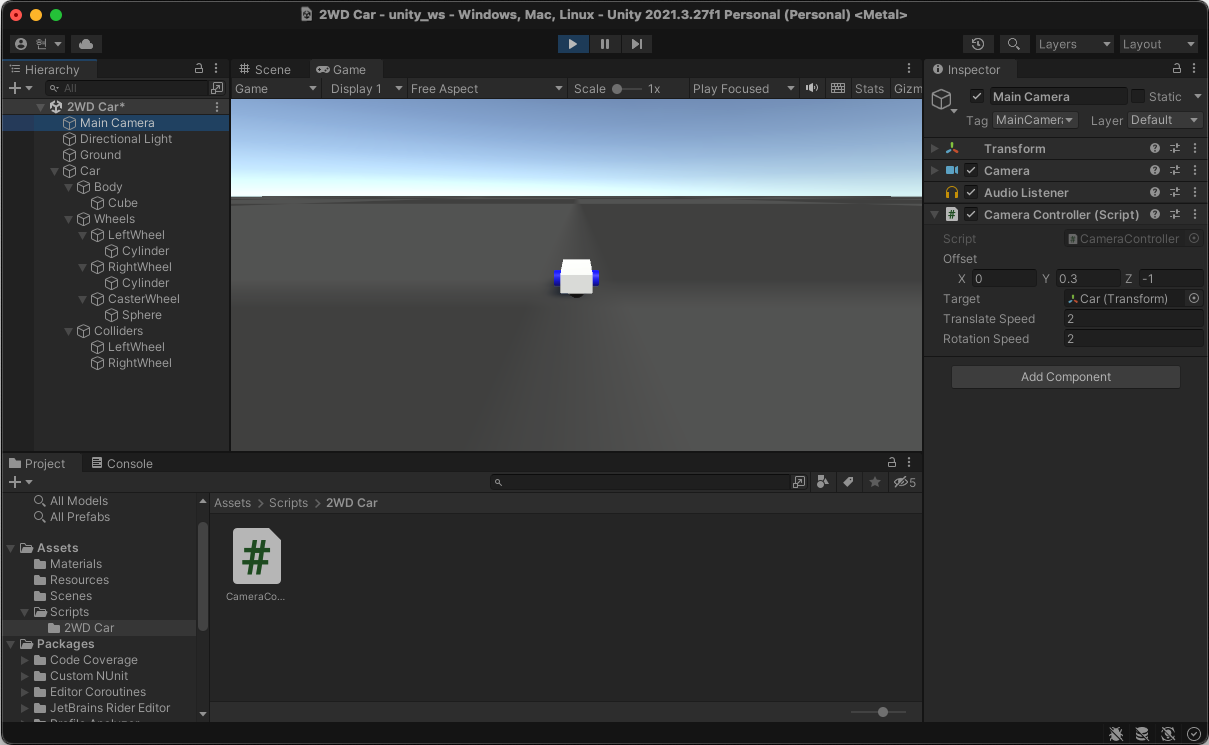
Task: Pick Target object with the circle selector
Action: coord(1193,298)
